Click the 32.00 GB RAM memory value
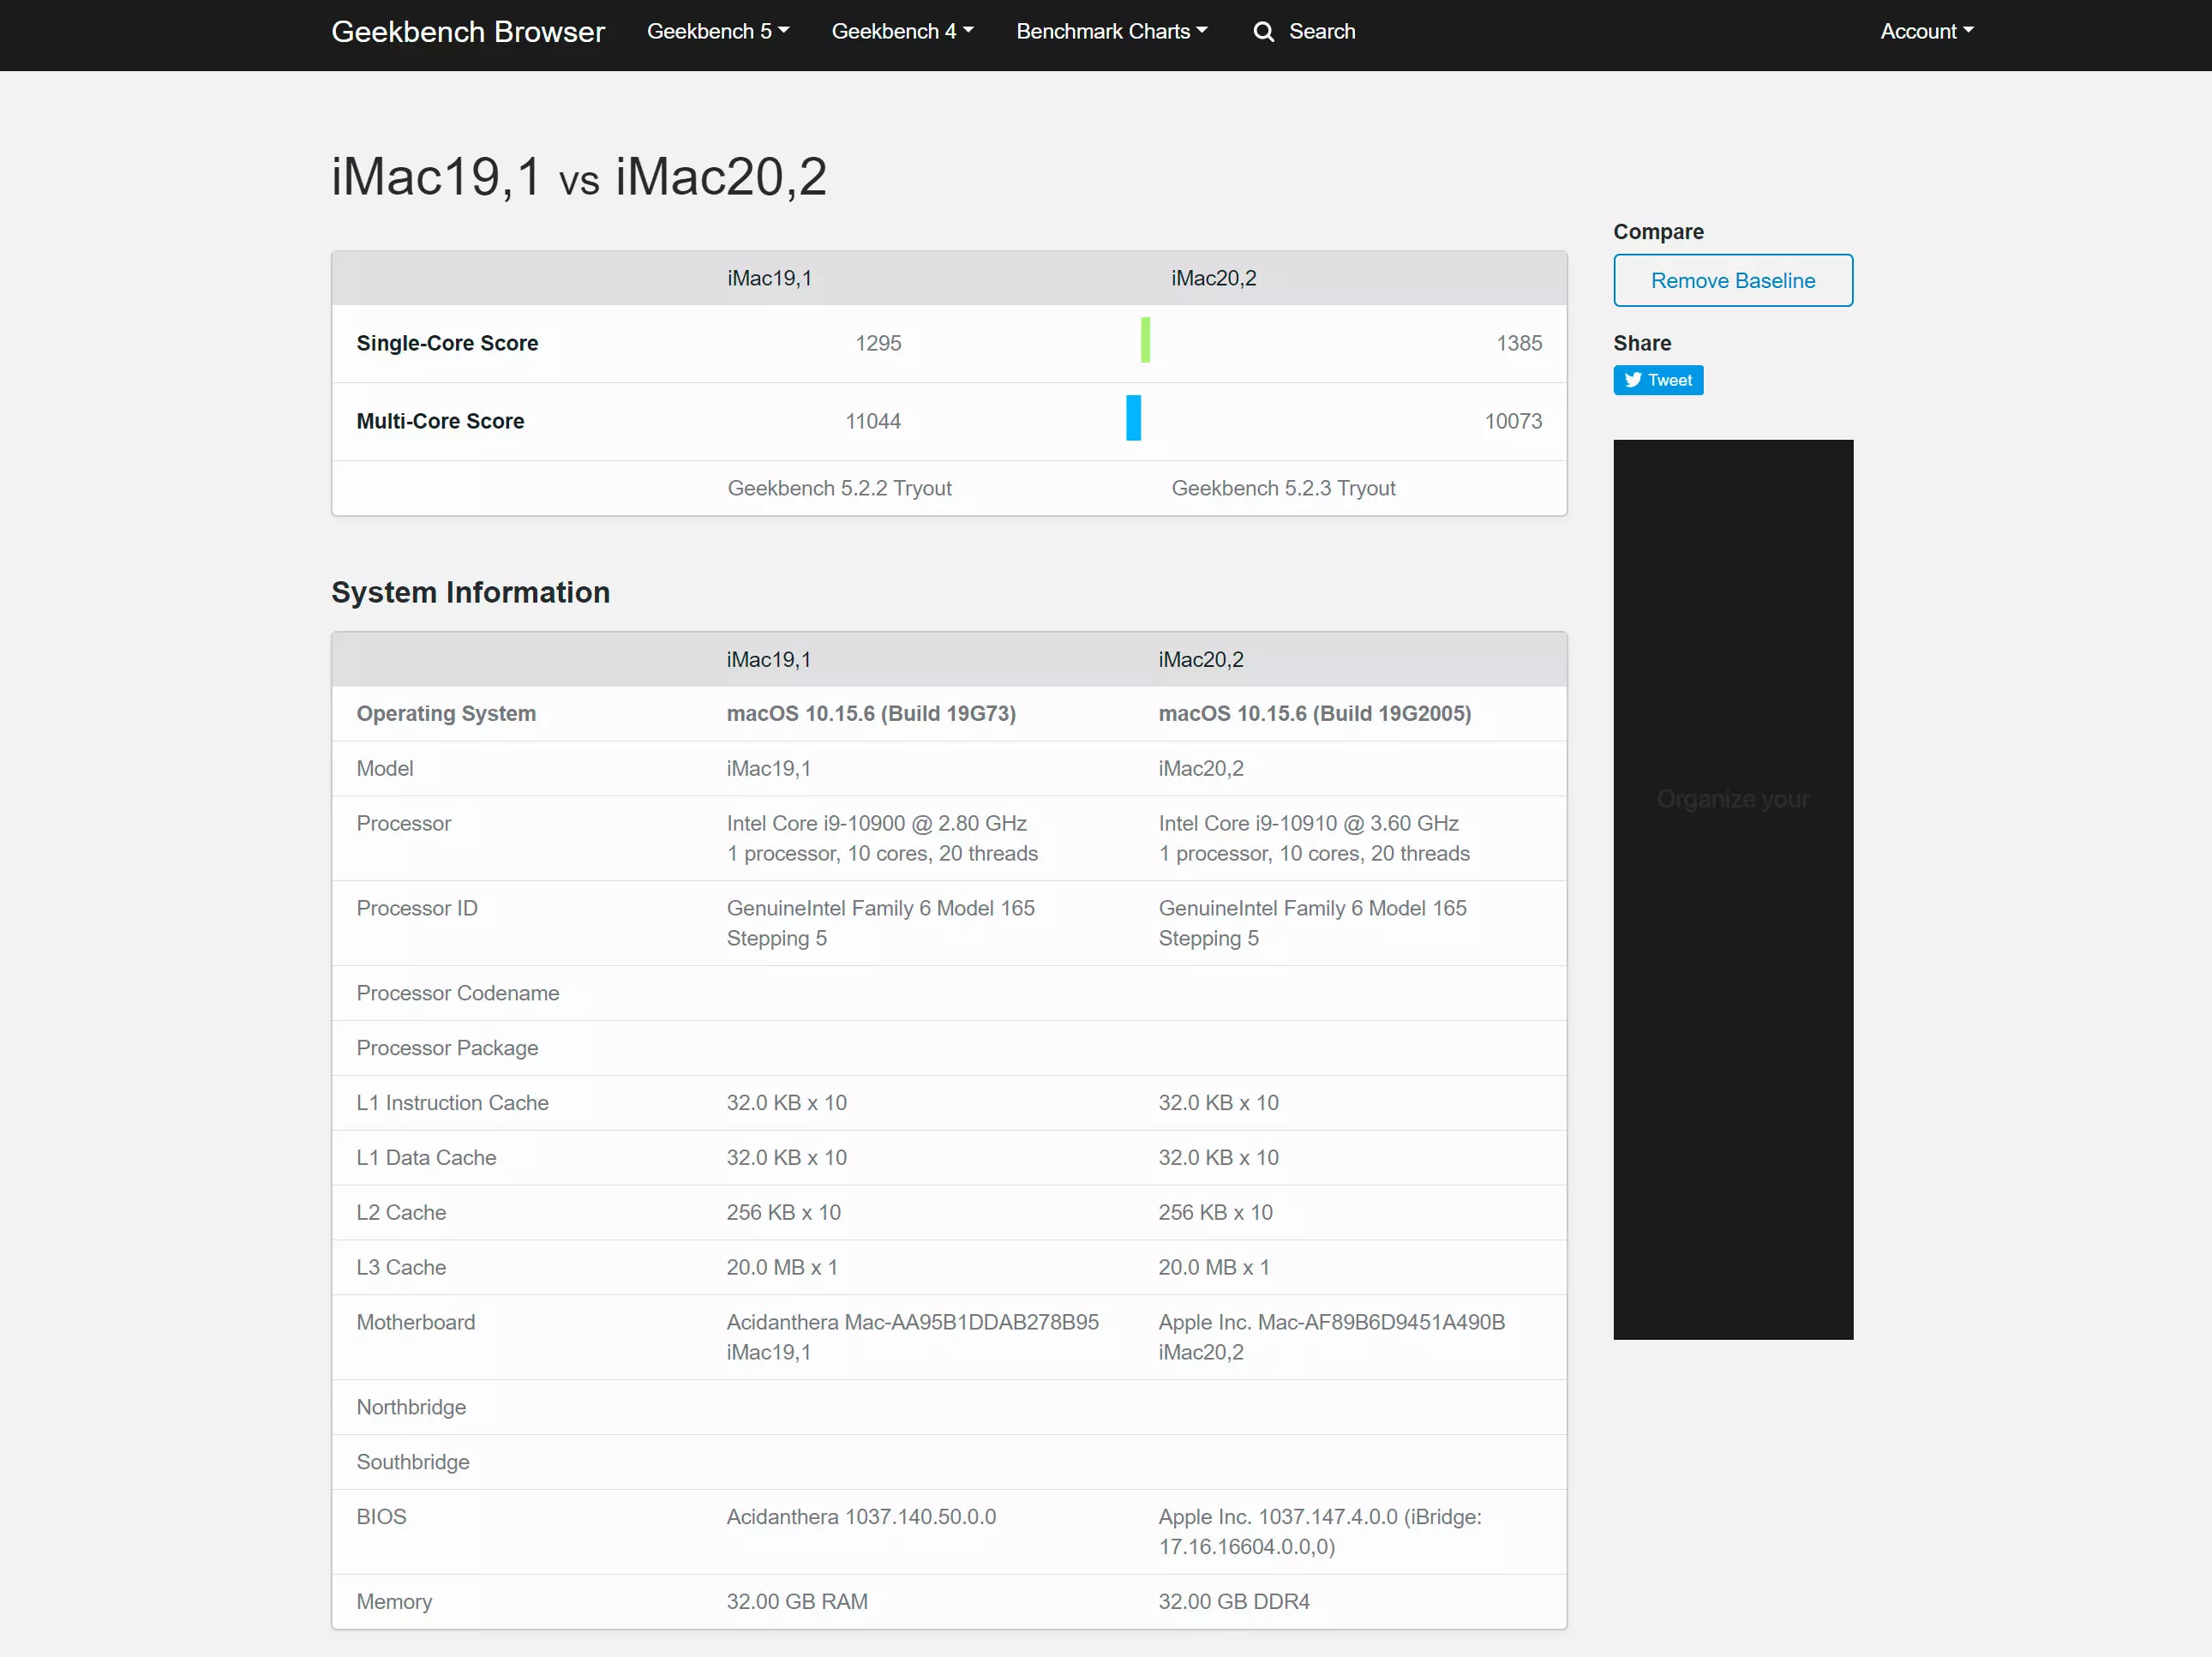The height and width of the screenshot is (1657, 2212). [797, 1601]
